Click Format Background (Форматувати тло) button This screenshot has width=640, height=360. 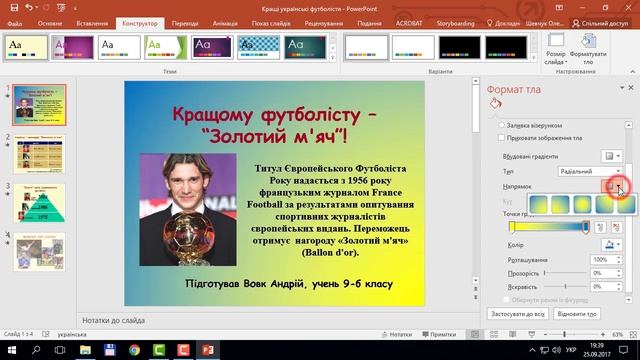coord(588,49)
